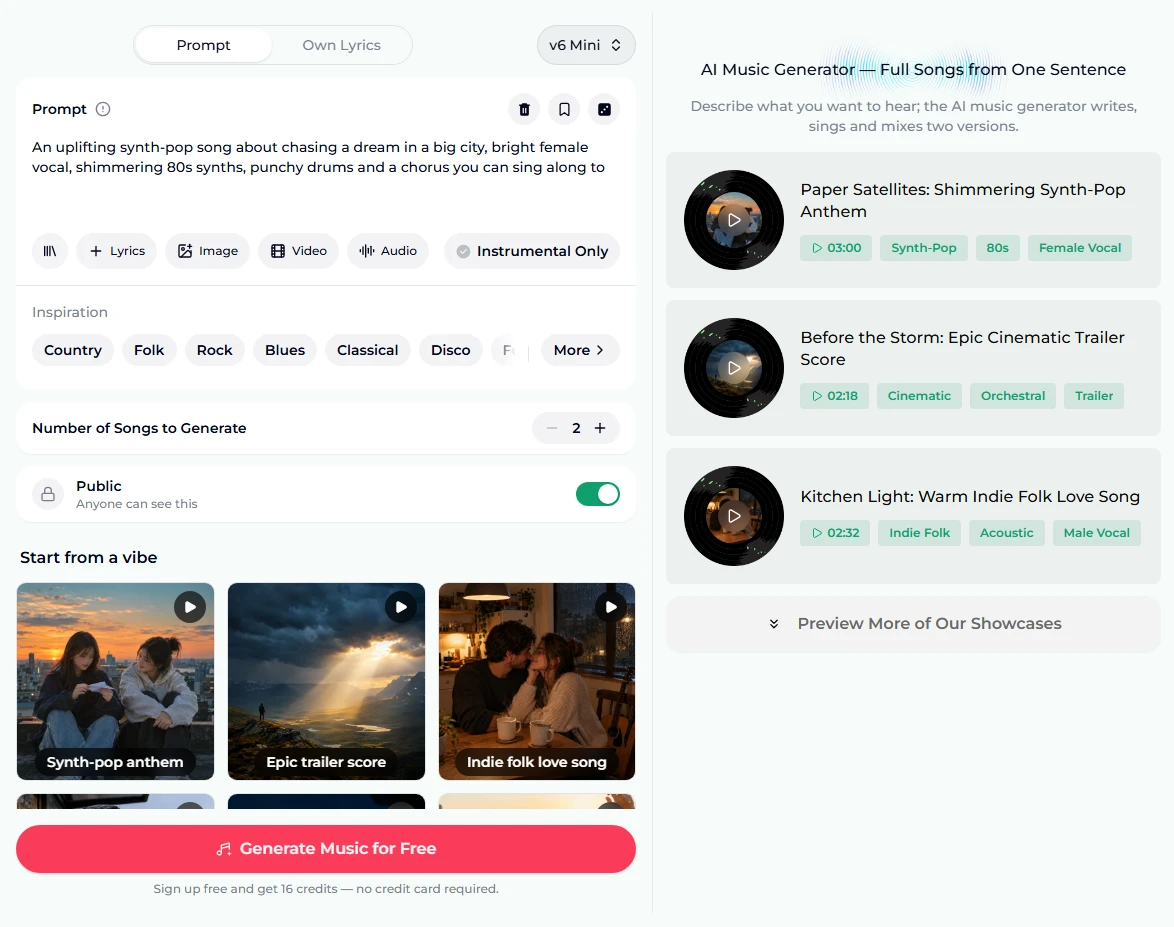Pick the Blues inspiration tag
Screen dimensions: 1174x927
pyautogui.click(x=285, y=350)
